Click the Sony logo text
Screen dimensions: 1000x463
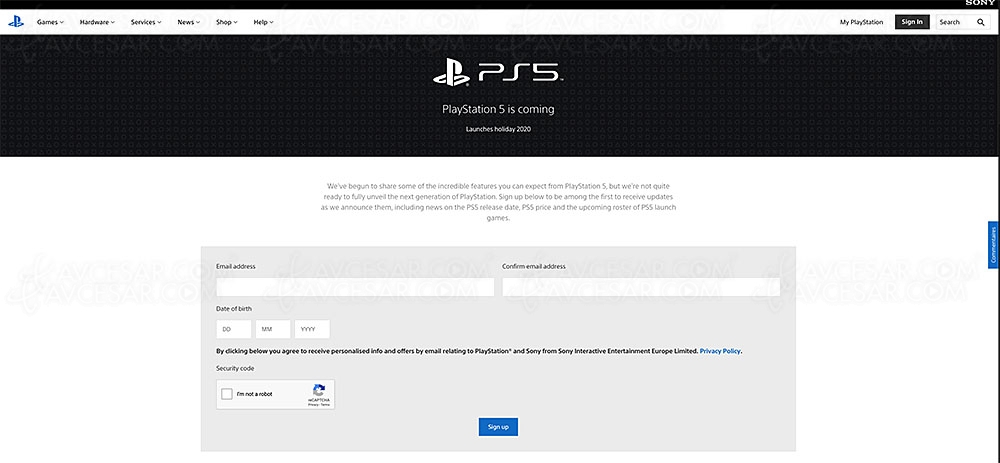(980, 4)
